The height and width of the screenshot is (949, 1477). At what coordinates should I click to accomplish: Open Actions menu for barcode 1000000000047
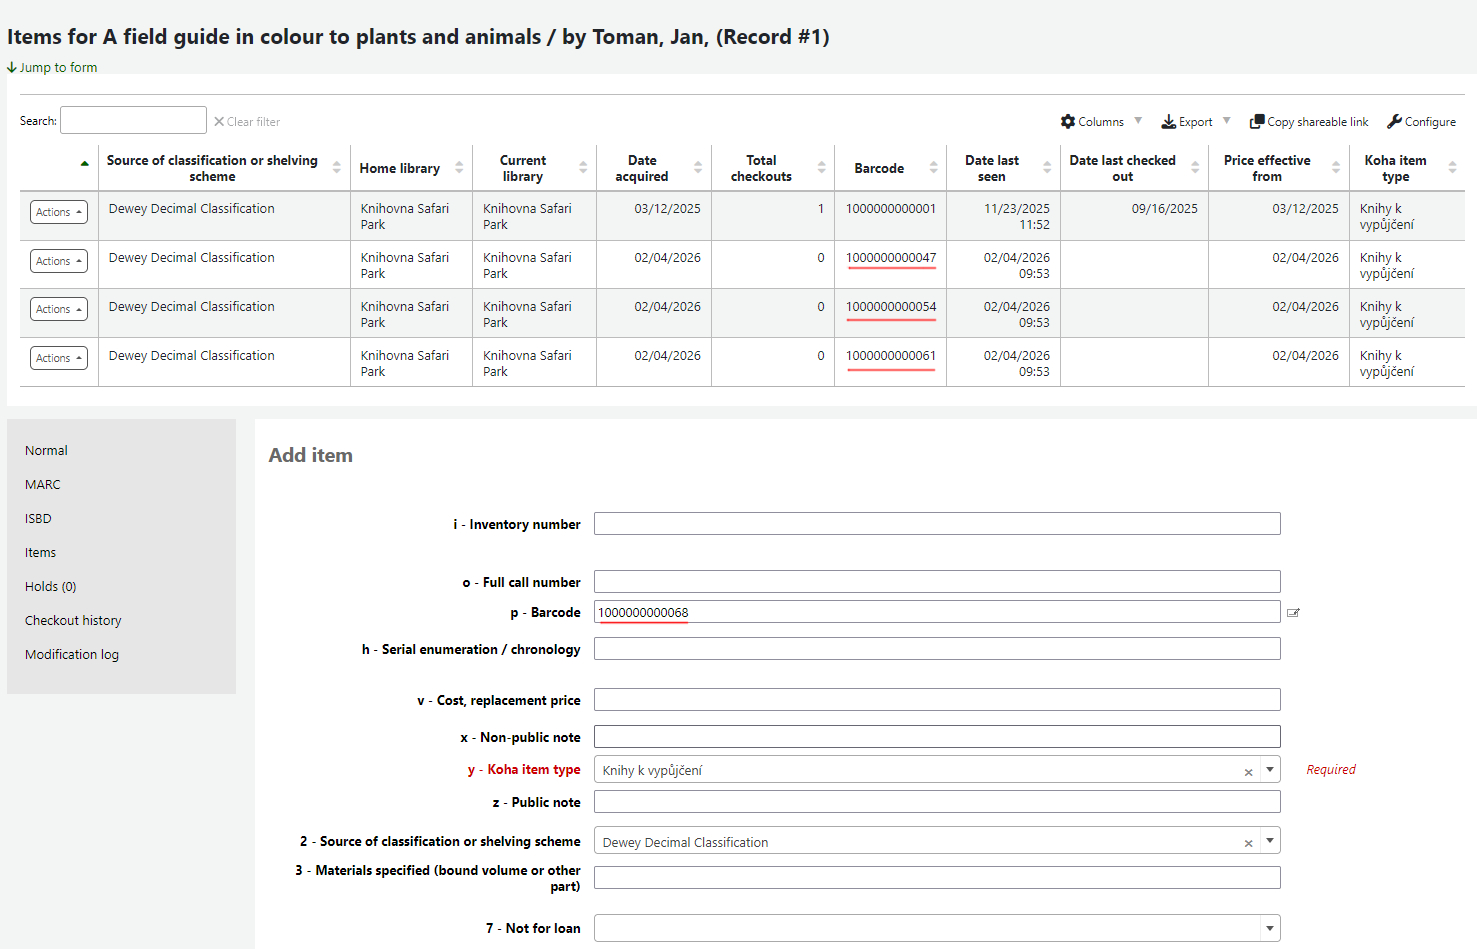click(x=59, y=261)
